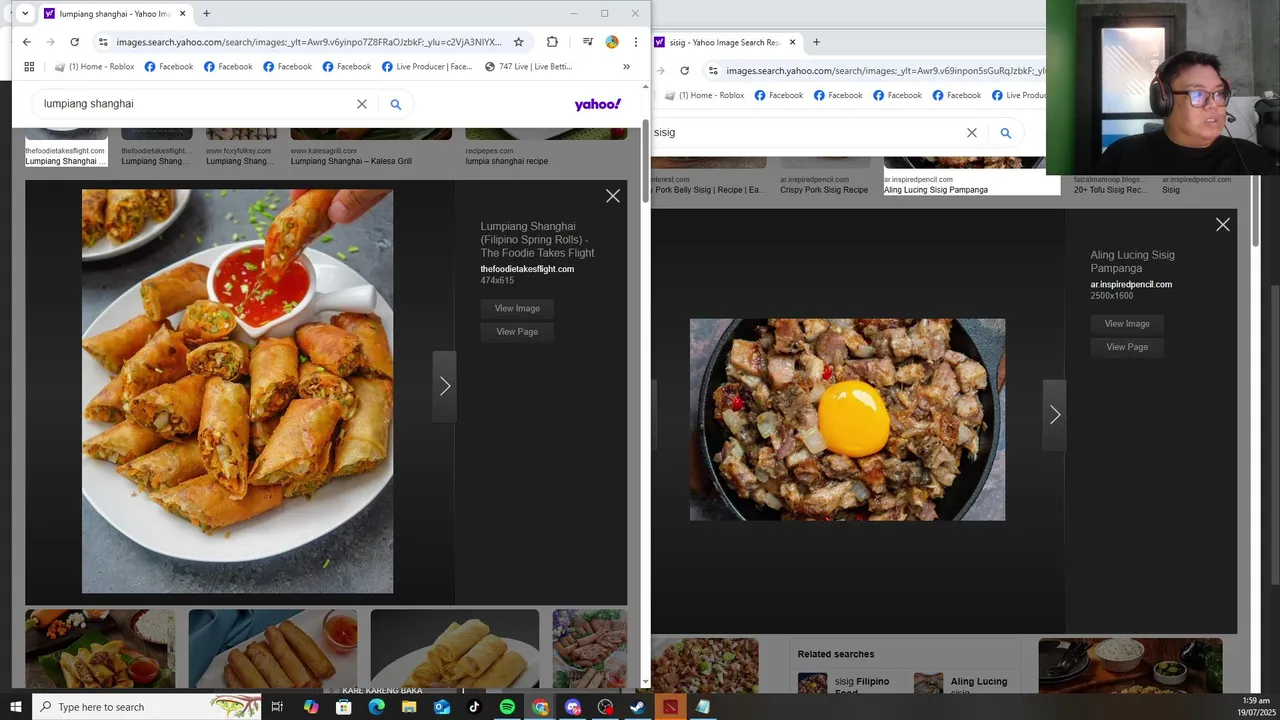Open media controls icon in left Chrome toolbar

(x=588, y=42)
